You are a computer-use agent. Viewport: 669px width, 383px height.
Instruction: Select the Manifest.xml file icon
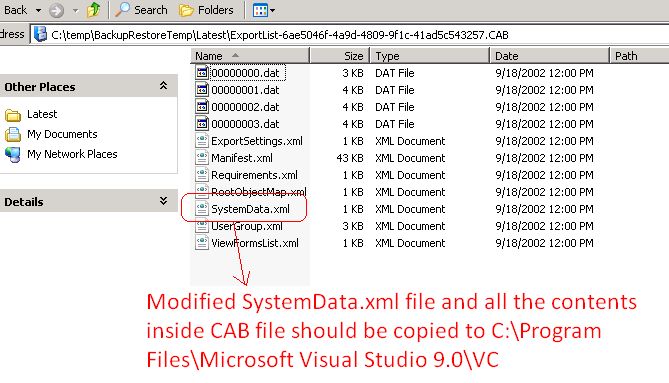202,158
